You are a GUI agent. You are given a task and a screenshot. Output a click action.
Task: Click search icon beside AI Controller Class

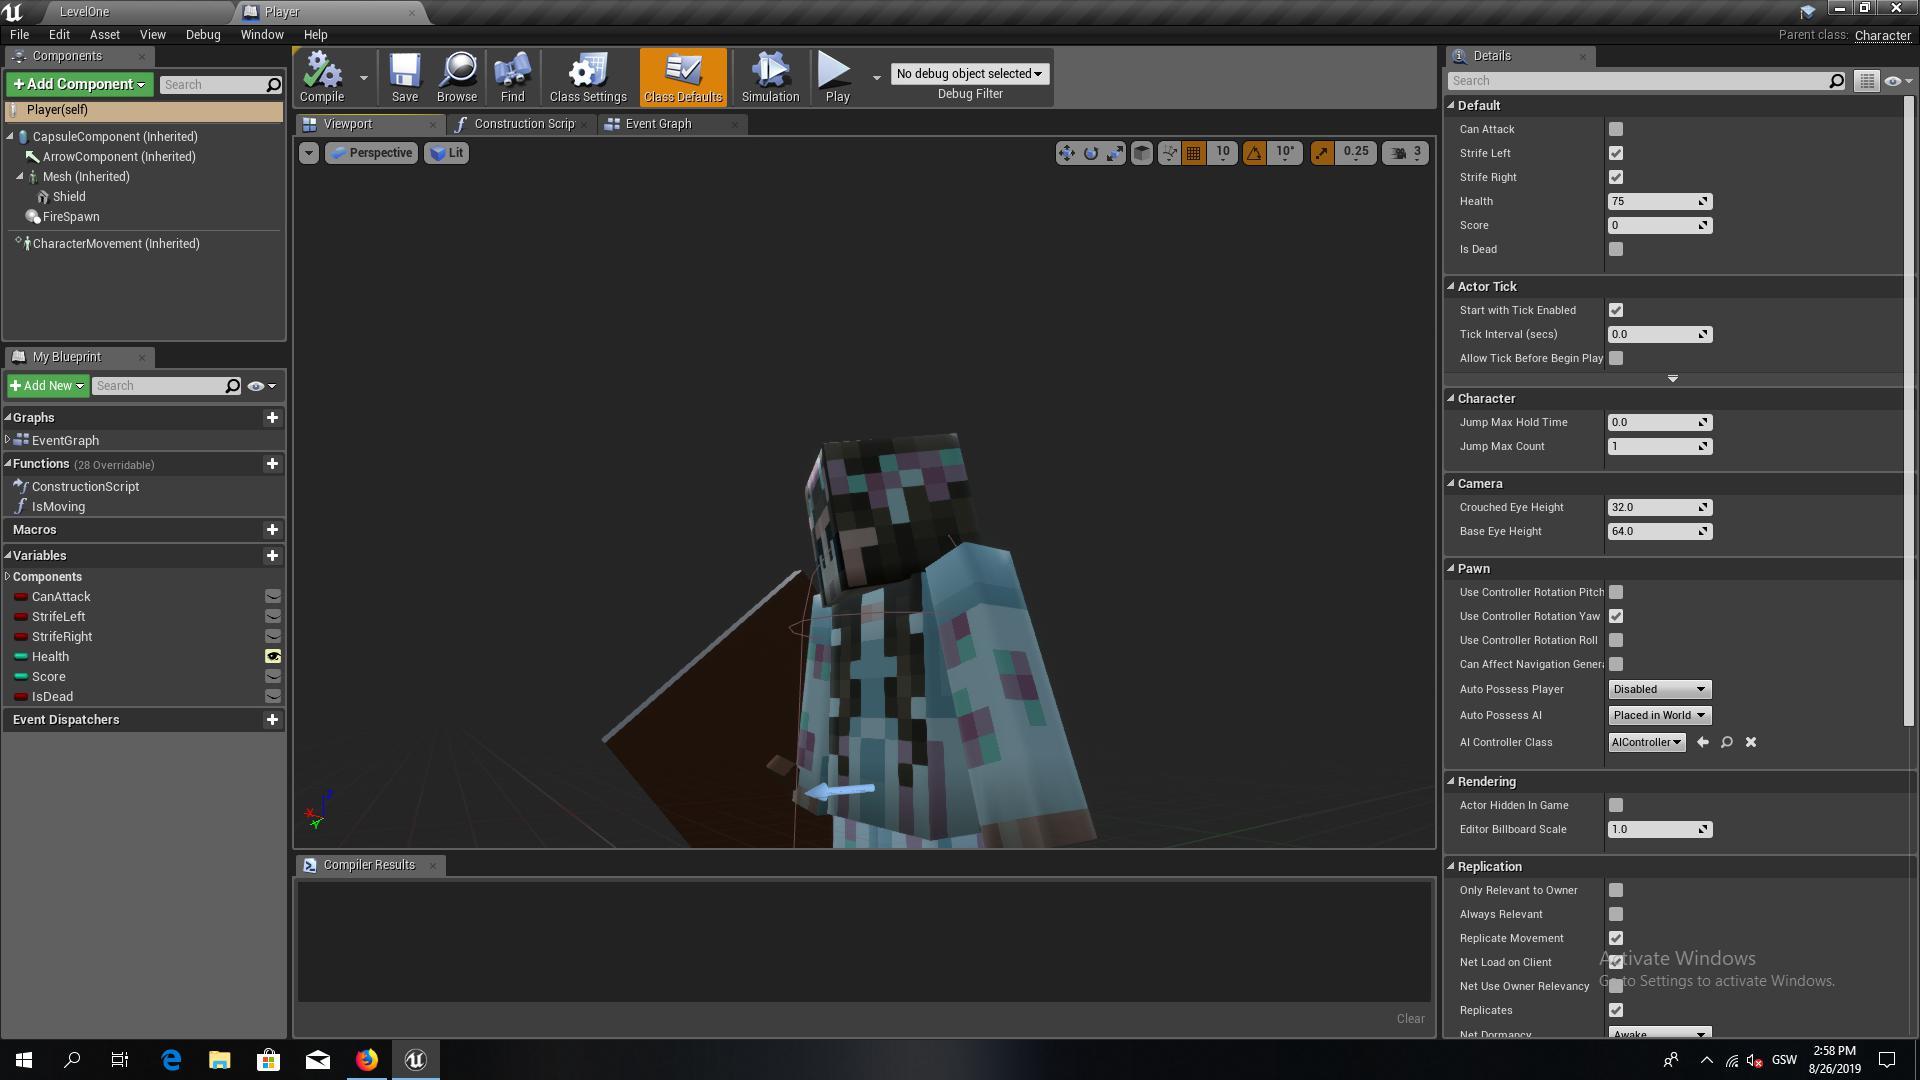(1727, 742)
